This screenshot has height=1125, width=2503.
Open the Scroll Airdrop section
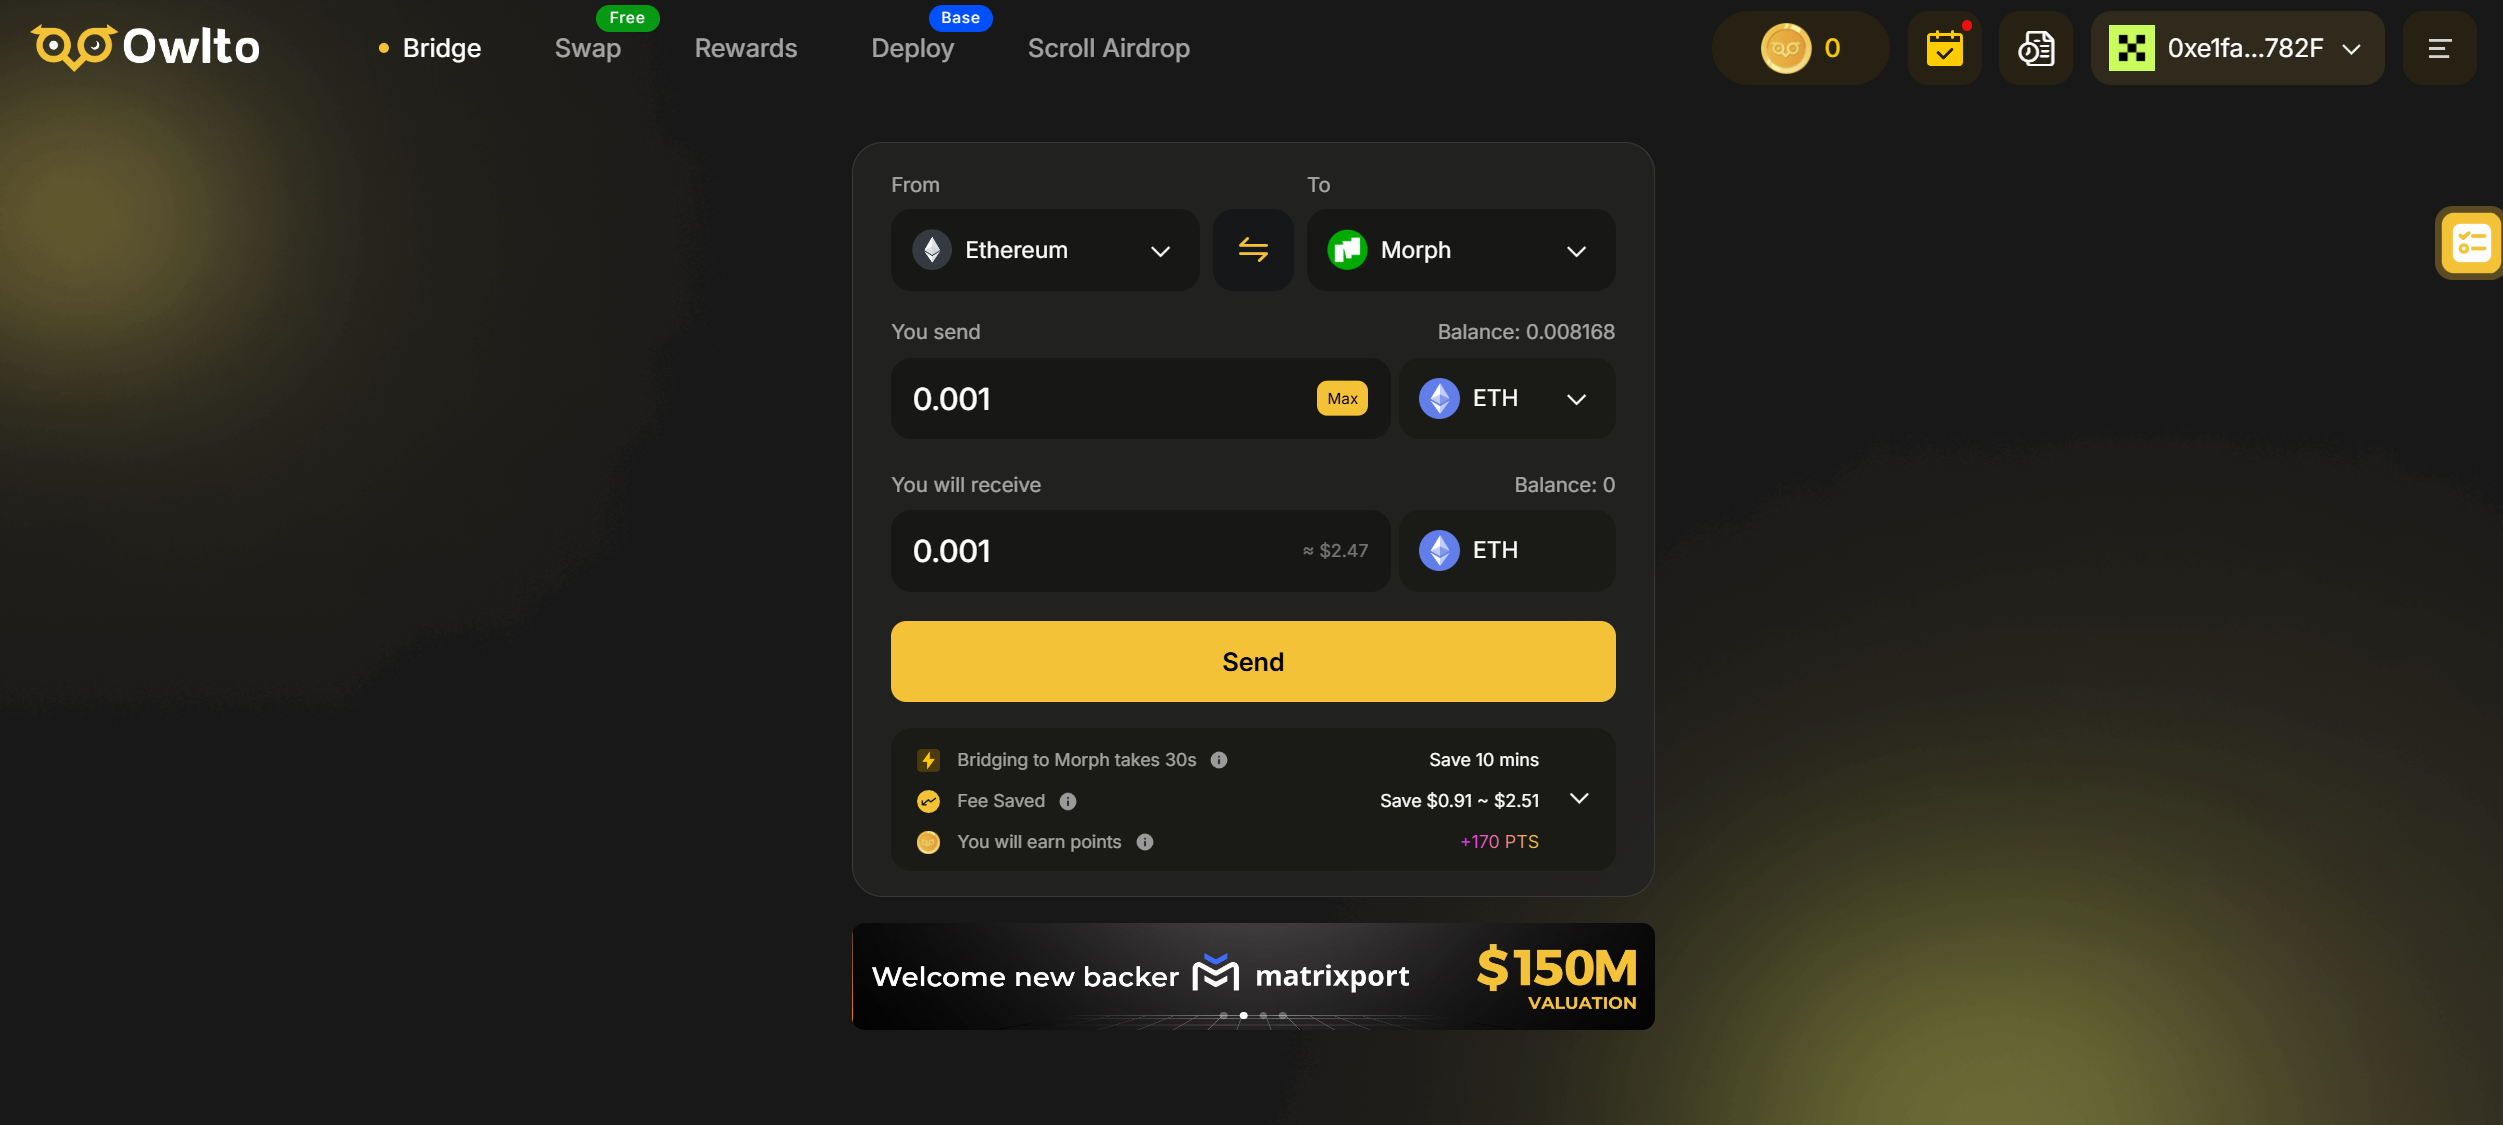pyautogui.click(x=1109, y=46)
